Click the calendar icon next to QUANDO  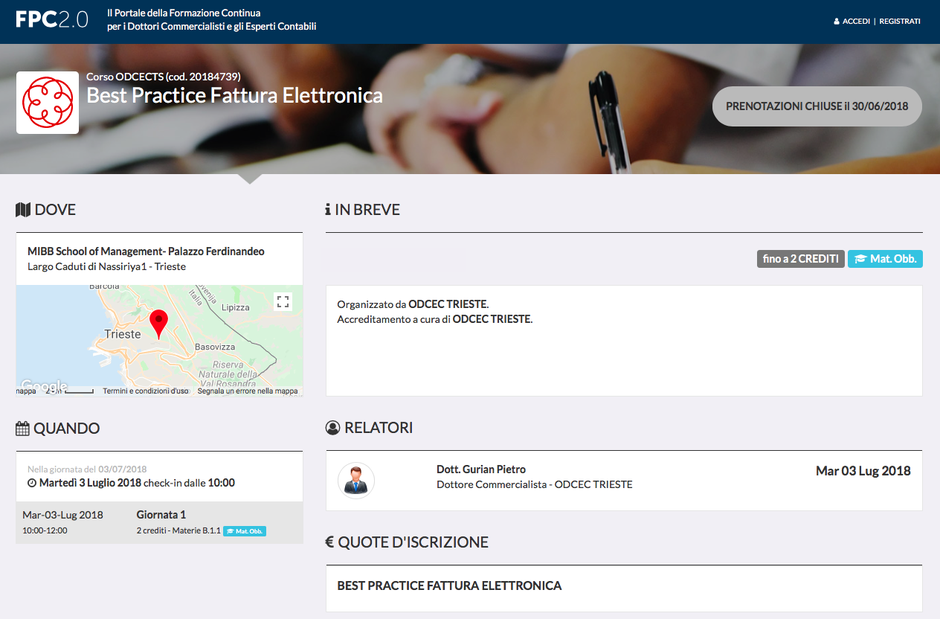pyautogui.click(x=22, y=428)
